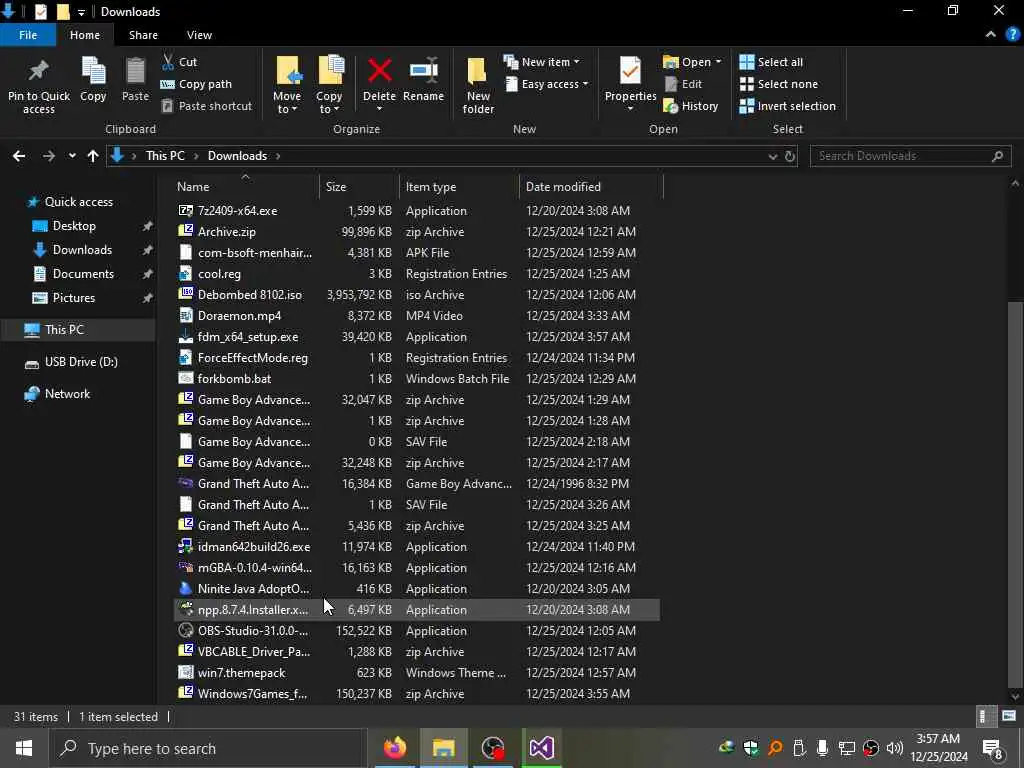Sort by the Item type column header
The image size is (1024, 768).
coord(458,187)
